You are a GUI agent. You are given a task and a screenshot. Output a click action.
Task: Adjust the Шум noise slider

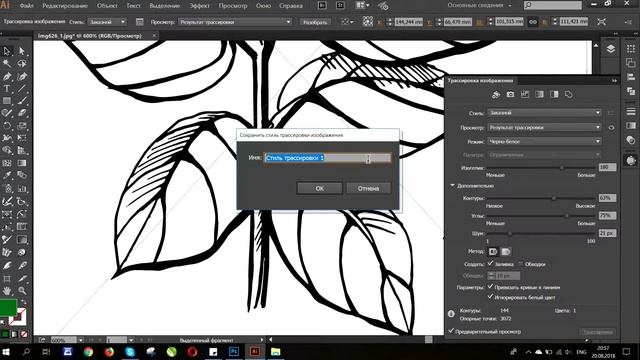click(509, 233)
